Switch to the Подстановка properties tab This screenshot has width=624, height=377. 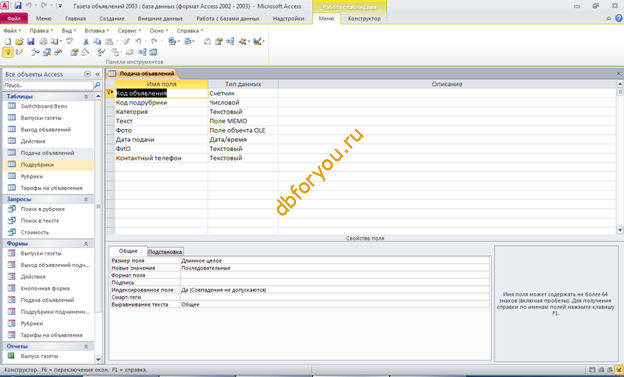[x=165, y=252]
